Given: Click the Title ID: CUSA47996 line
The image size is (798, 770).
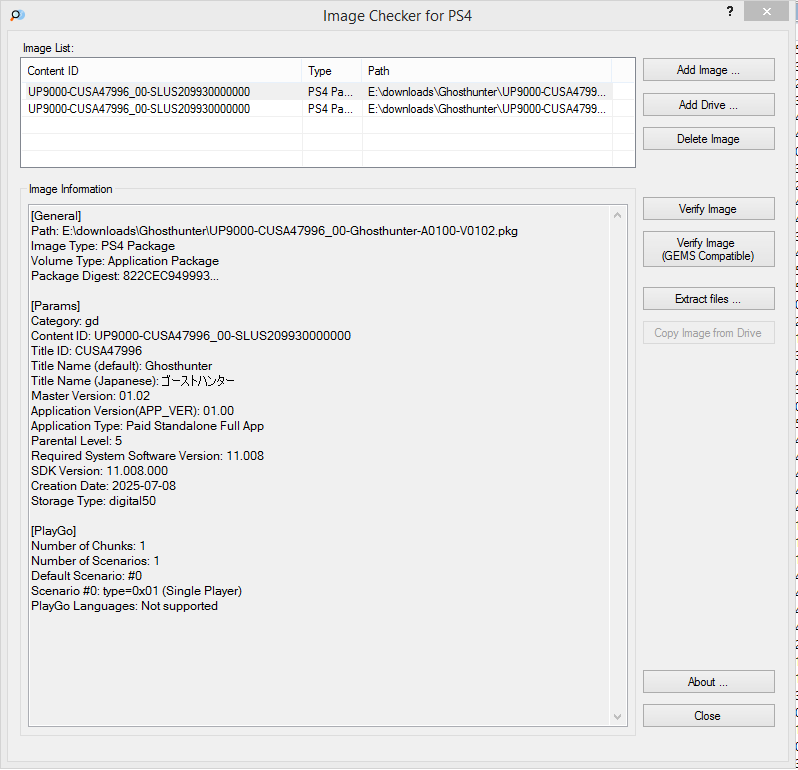Looking at the screenshot, I should [87, 351].
